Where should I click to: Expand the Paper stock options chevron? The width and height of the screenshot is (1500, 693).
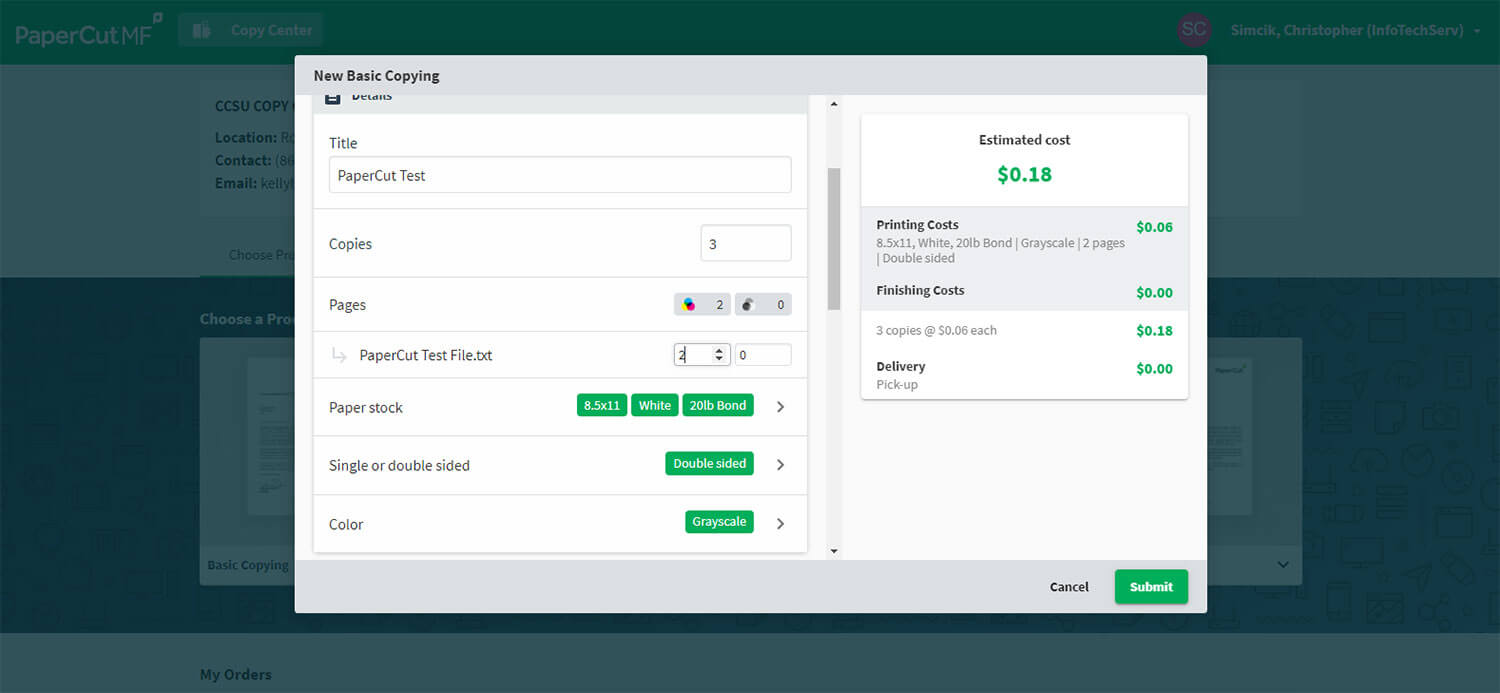point(781,407)
